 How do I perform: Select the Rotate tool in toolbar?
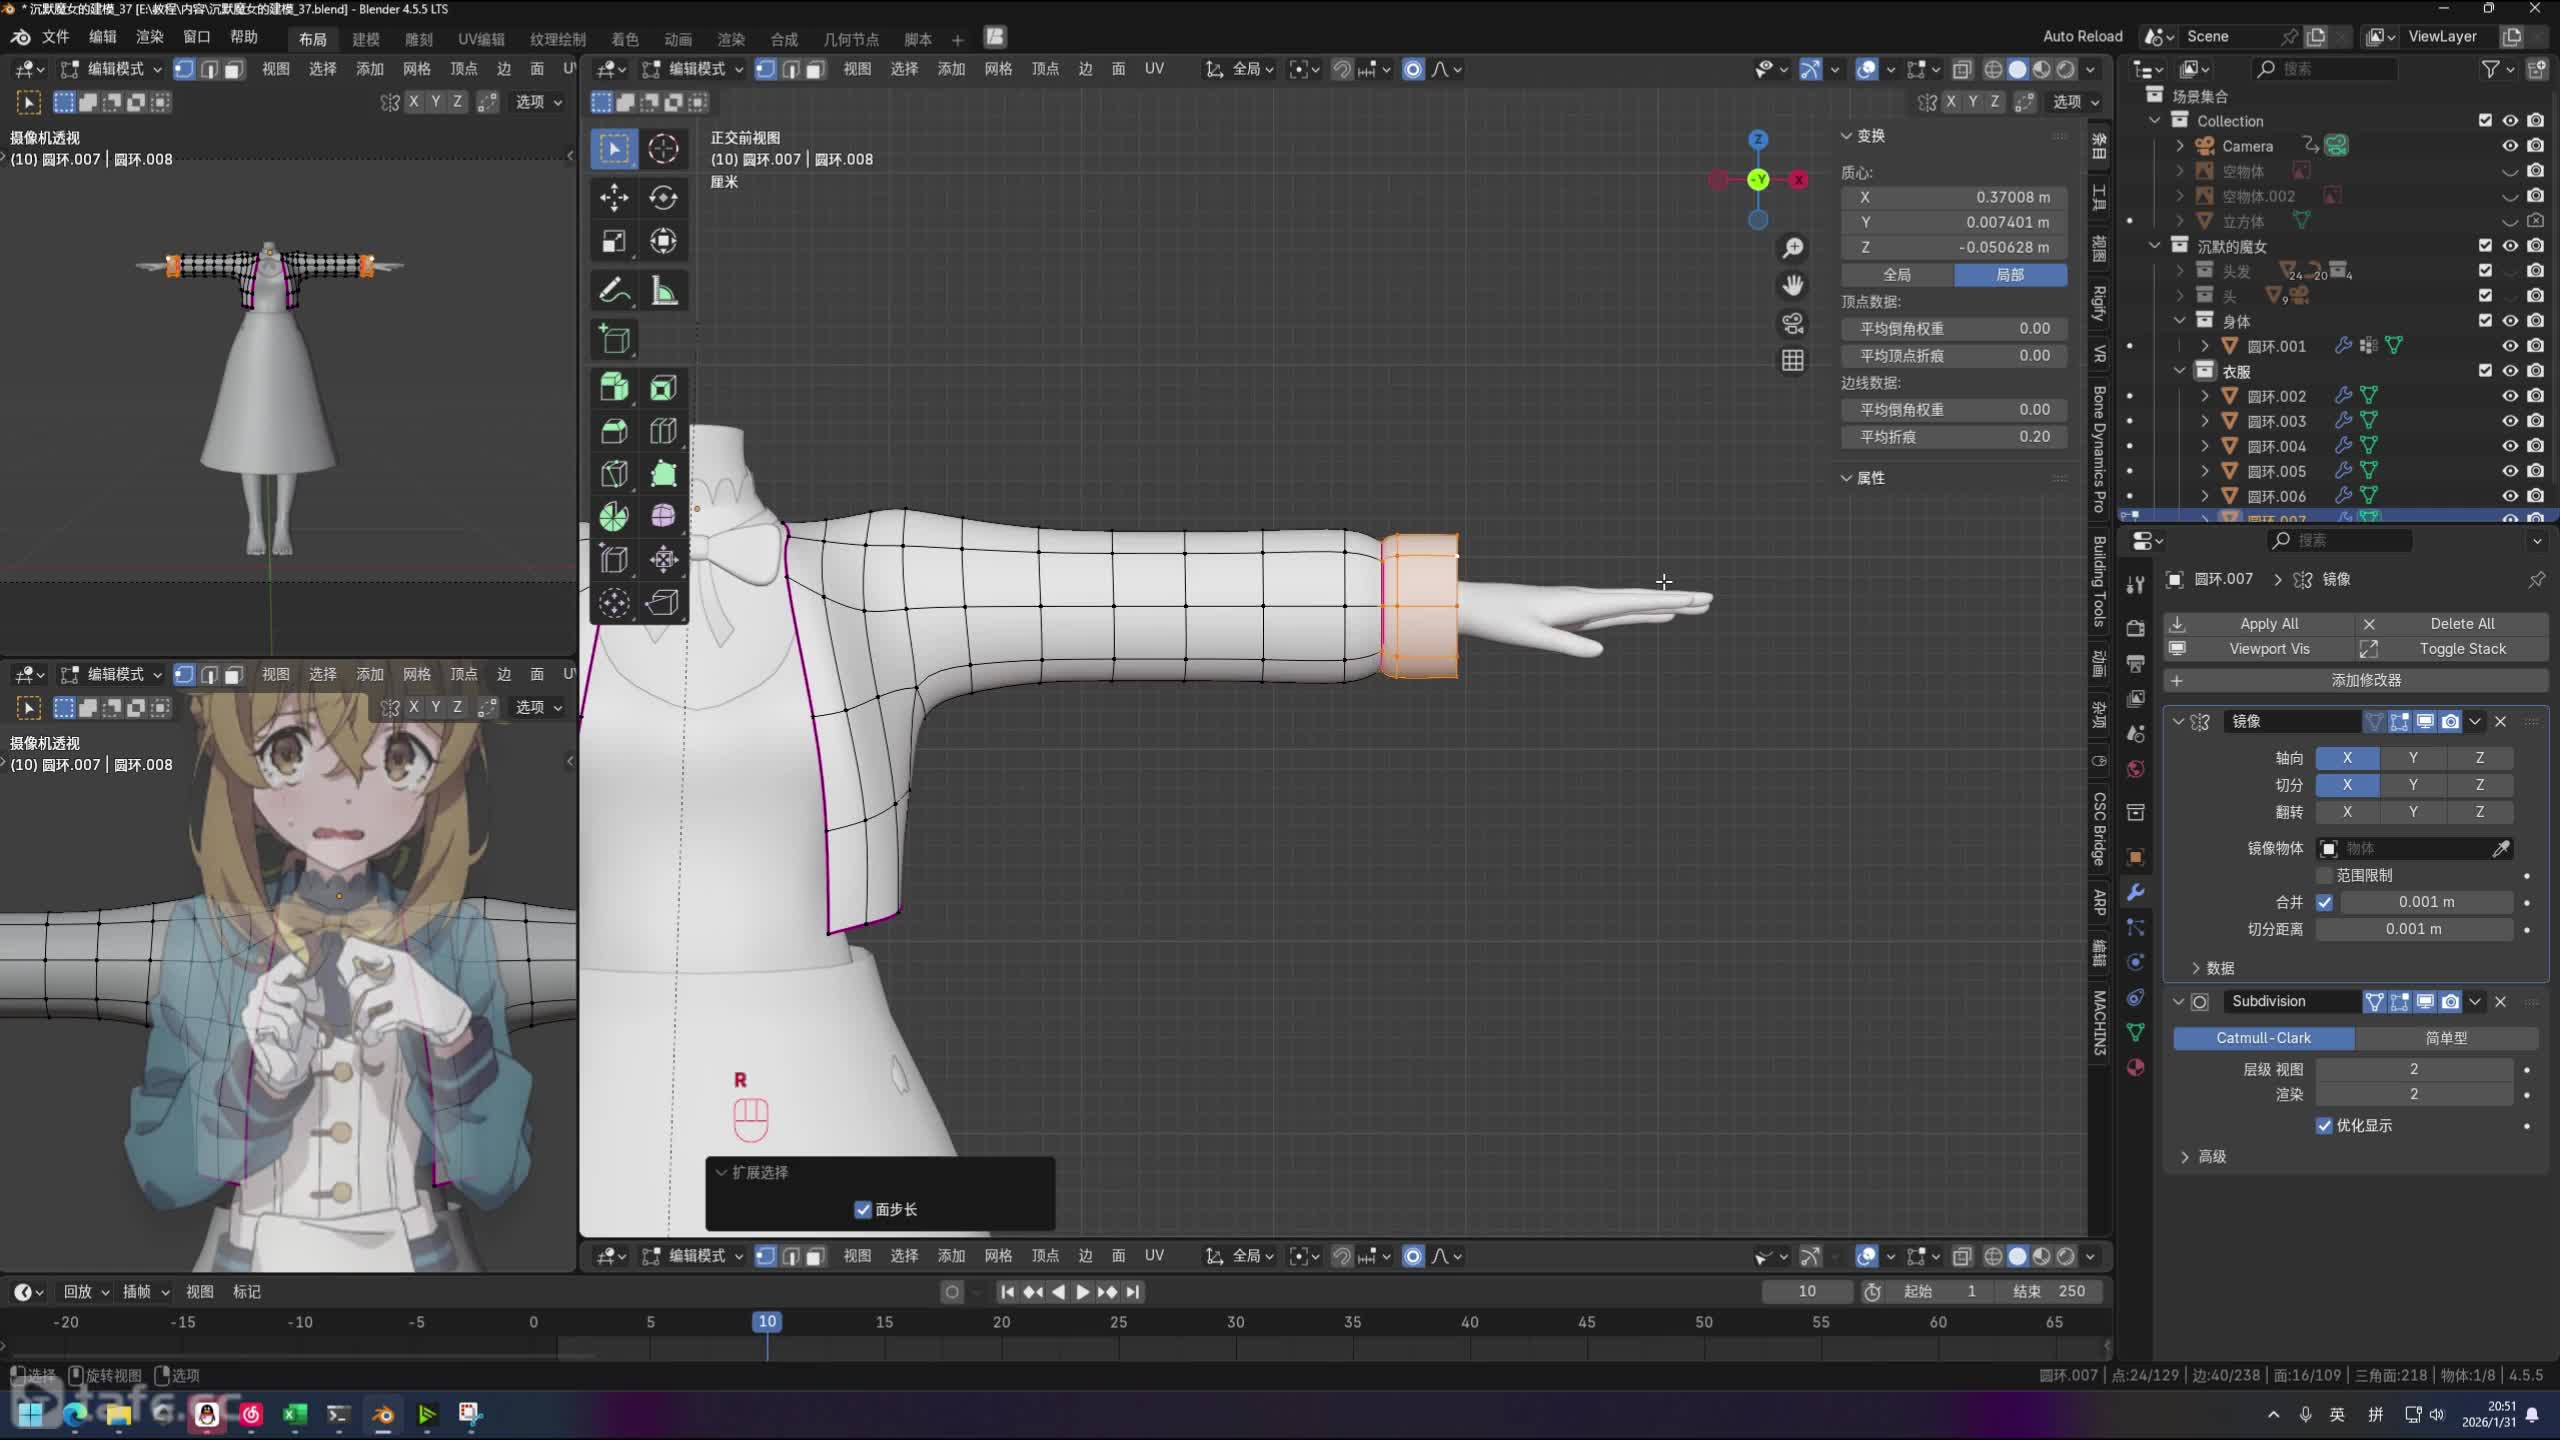(x=663, y=197)
